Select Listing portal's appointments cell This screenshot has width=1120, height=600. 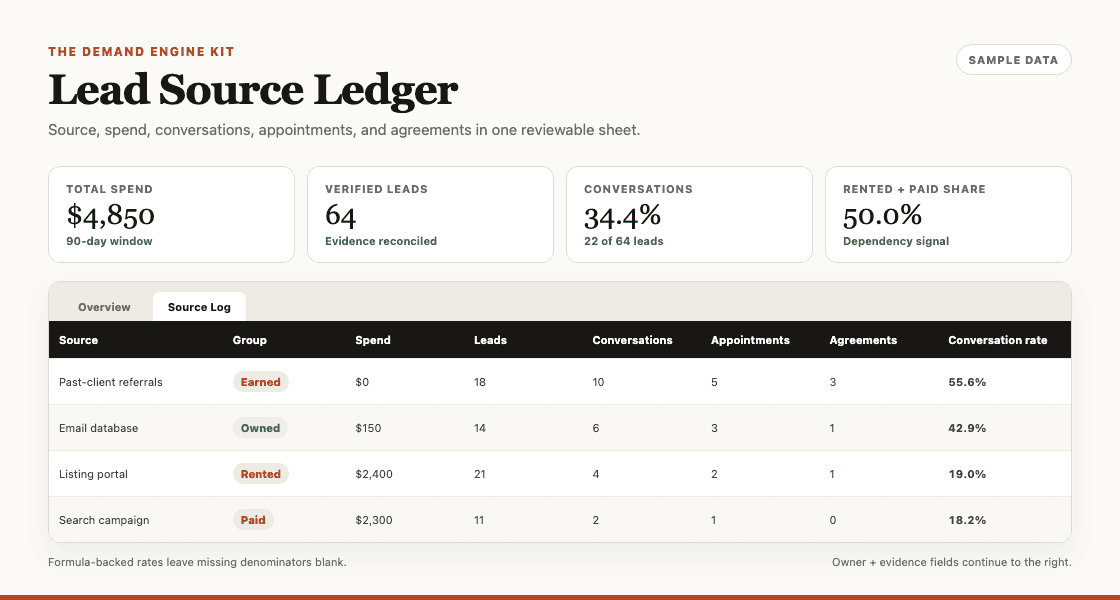[714, 474]
